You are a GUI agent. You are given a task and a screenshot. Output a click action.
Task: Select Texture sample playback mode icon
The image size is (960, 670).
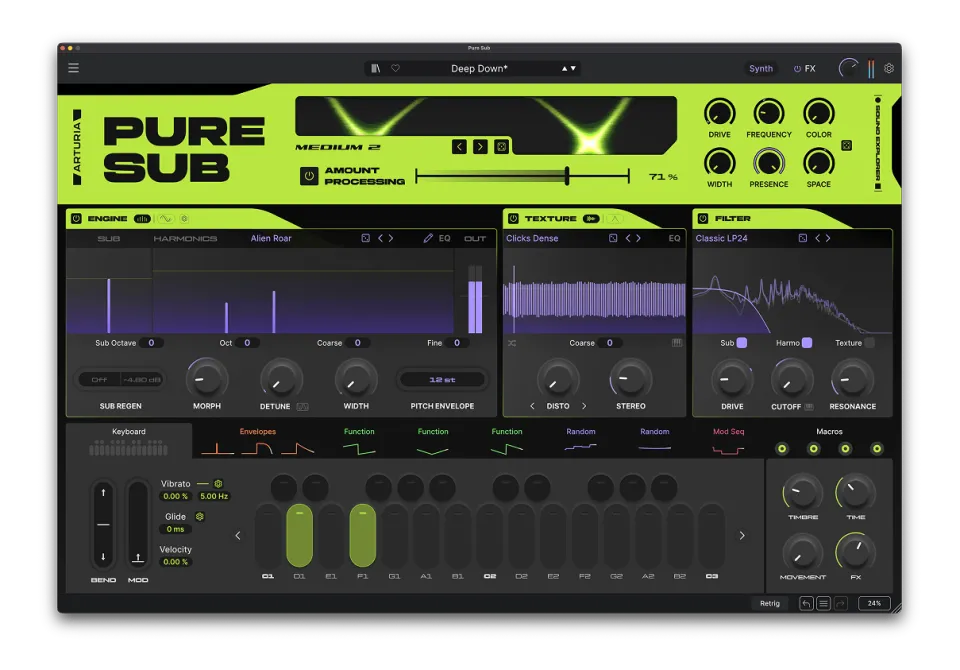591,219
